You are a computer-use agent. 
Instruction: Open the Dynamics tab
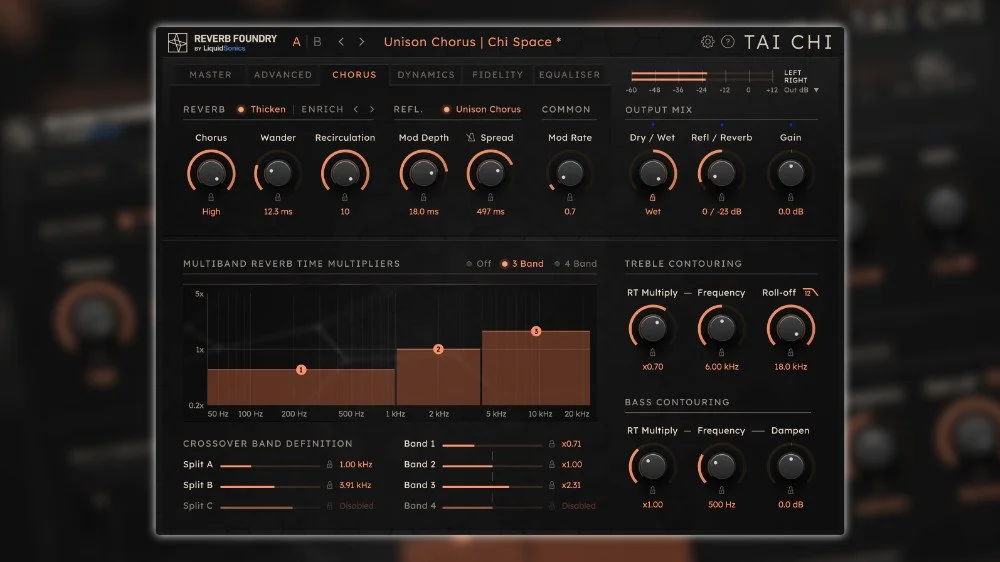[x=426, y=75]
